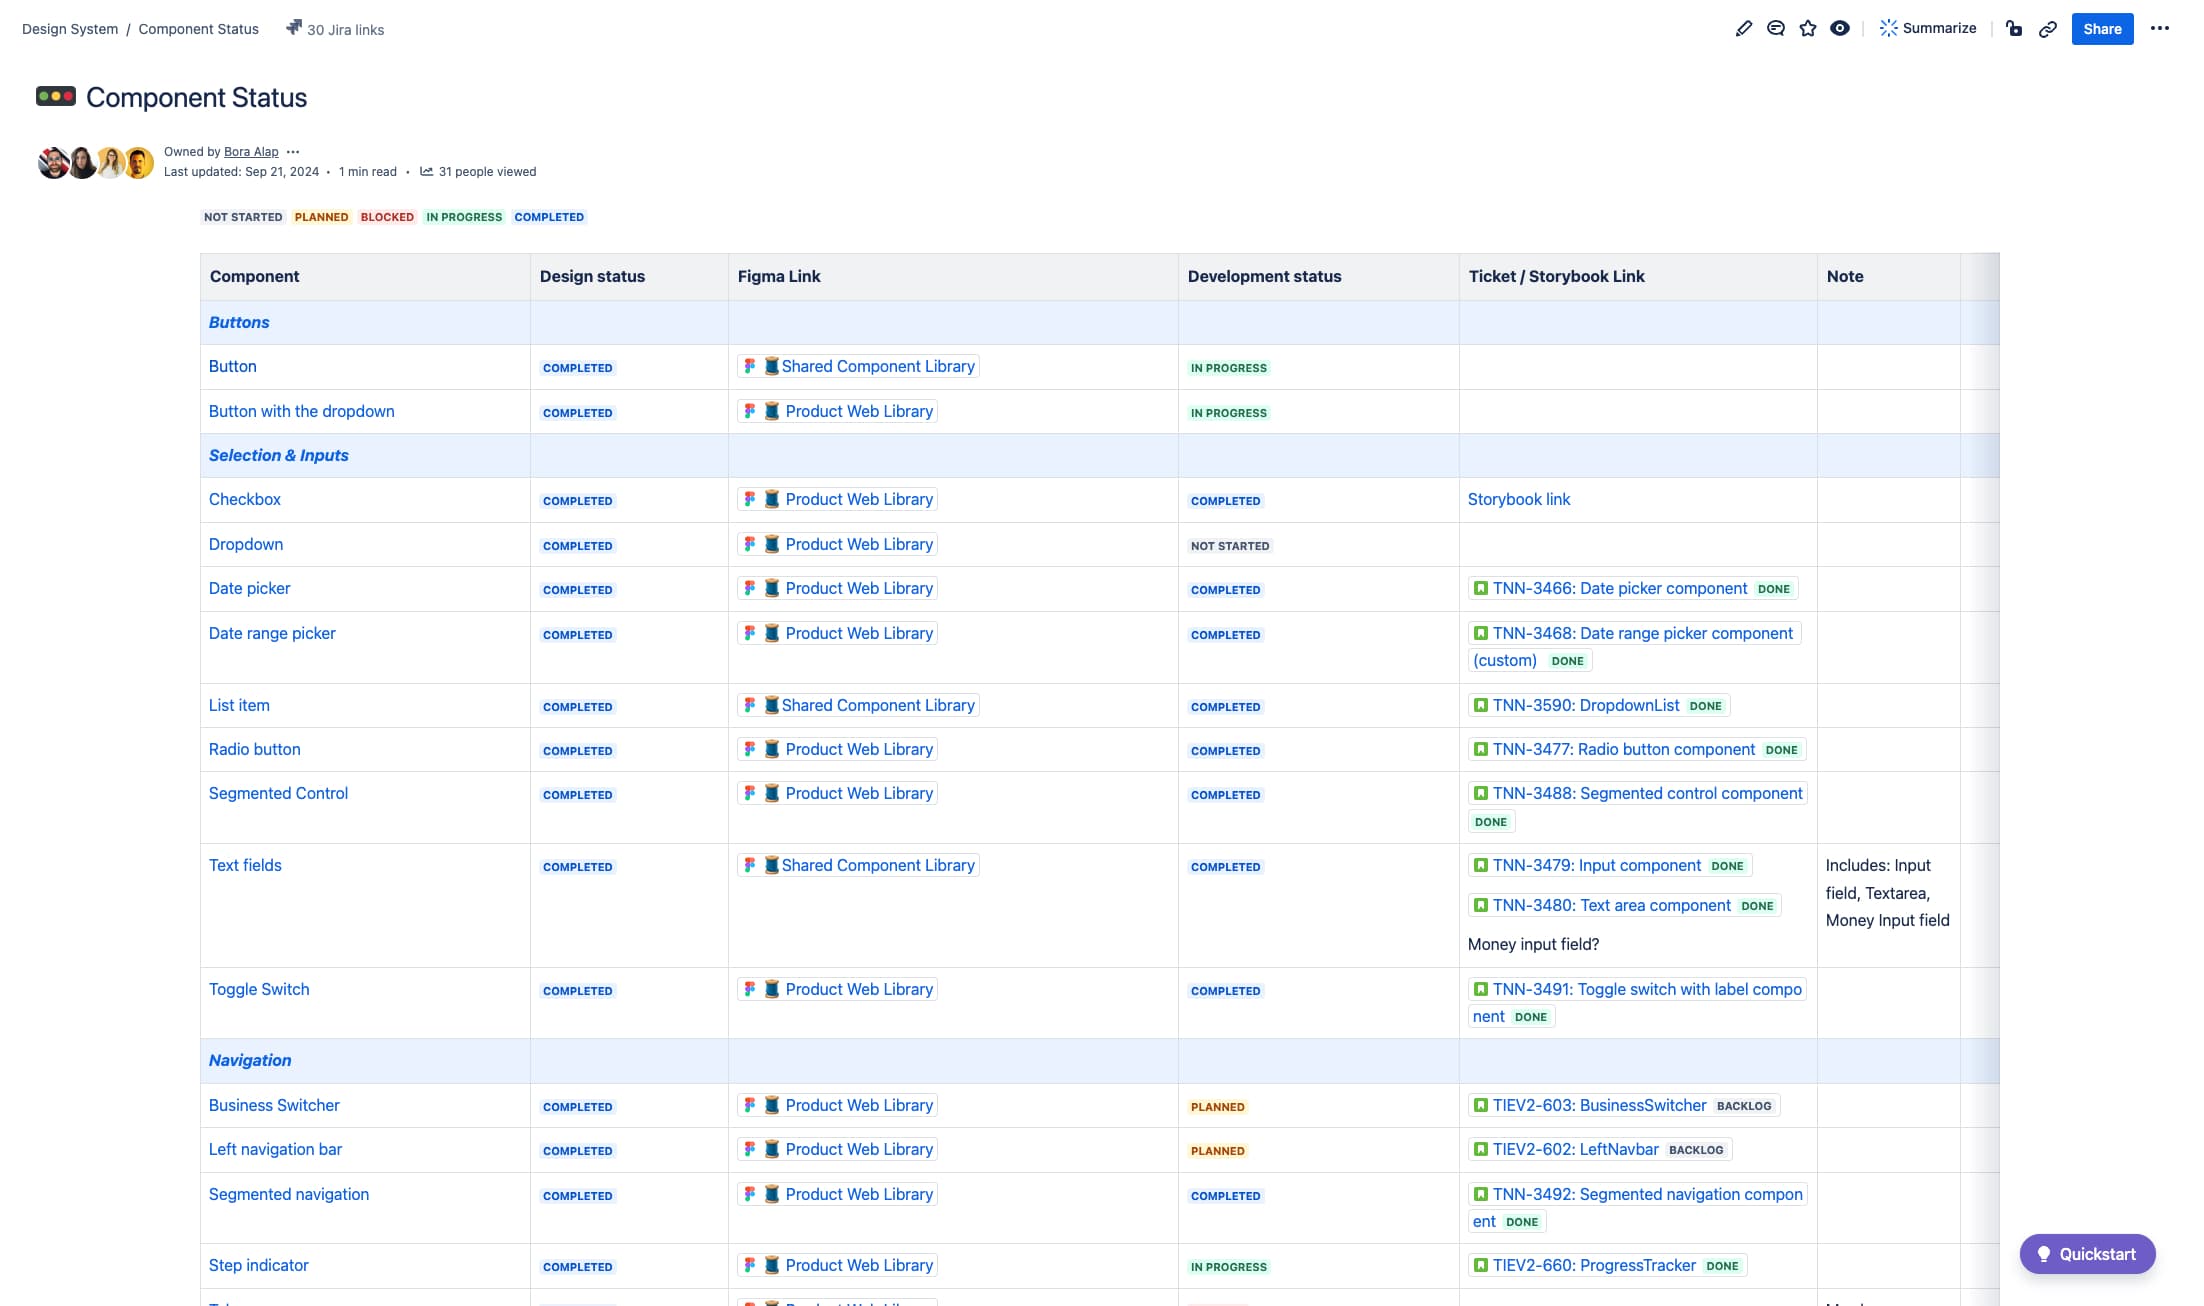Click the Share button
This screenshot has height=1306, width=2204.
click(x=2101, y=29)
